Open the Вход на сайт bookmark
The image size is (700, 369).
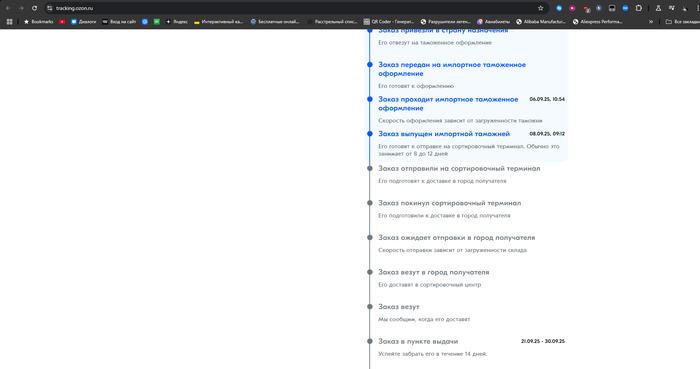(x=119, y=21)
